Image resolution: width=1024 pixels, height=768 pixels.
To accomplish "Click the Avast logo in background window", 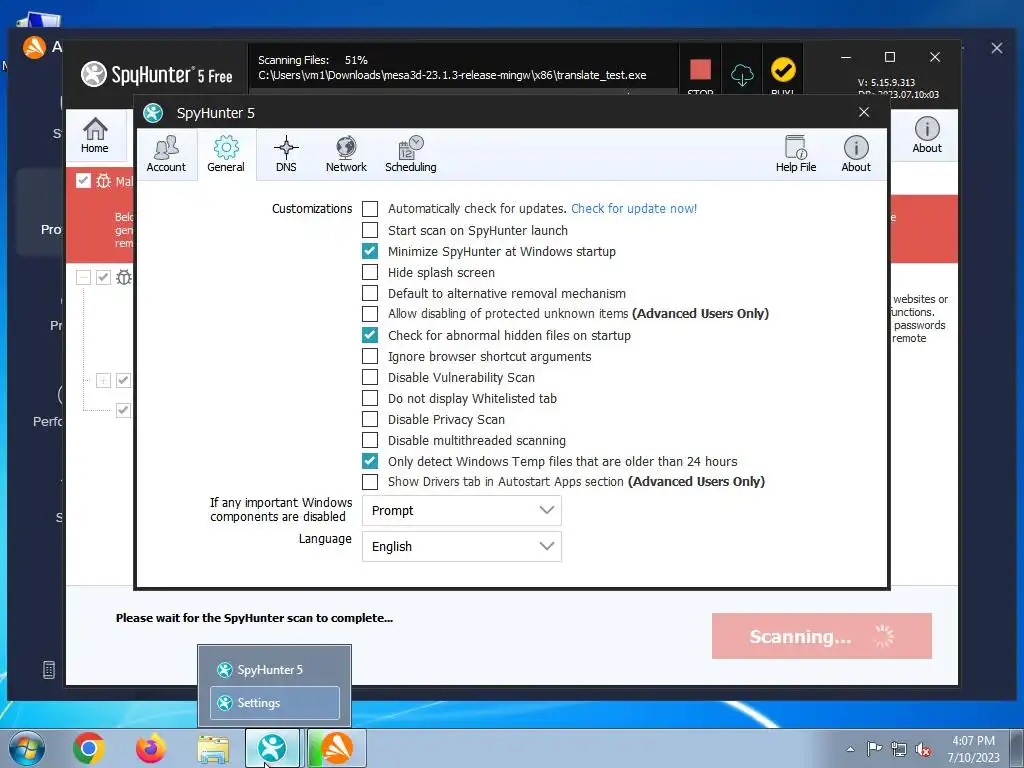I will tap(34, 47).
